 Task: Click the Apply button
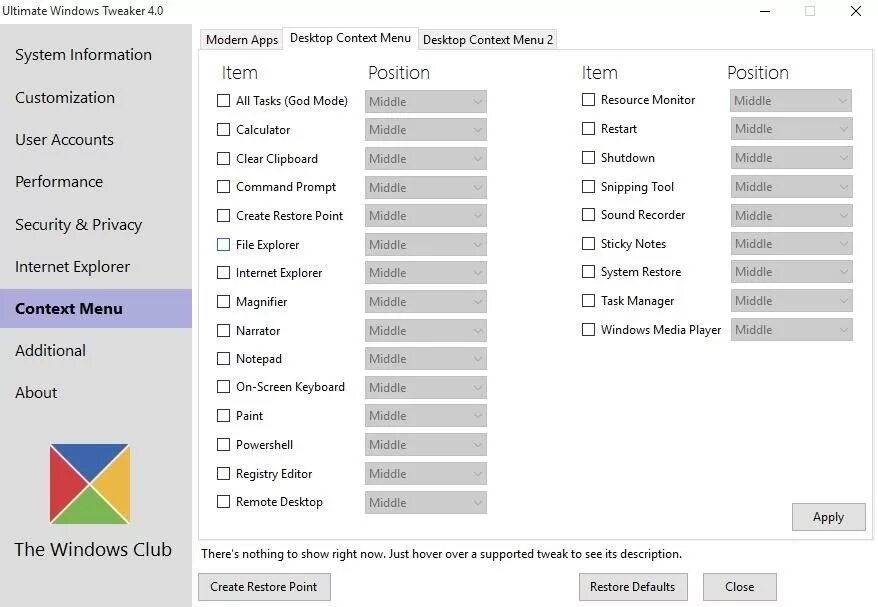tap(828, 517)
